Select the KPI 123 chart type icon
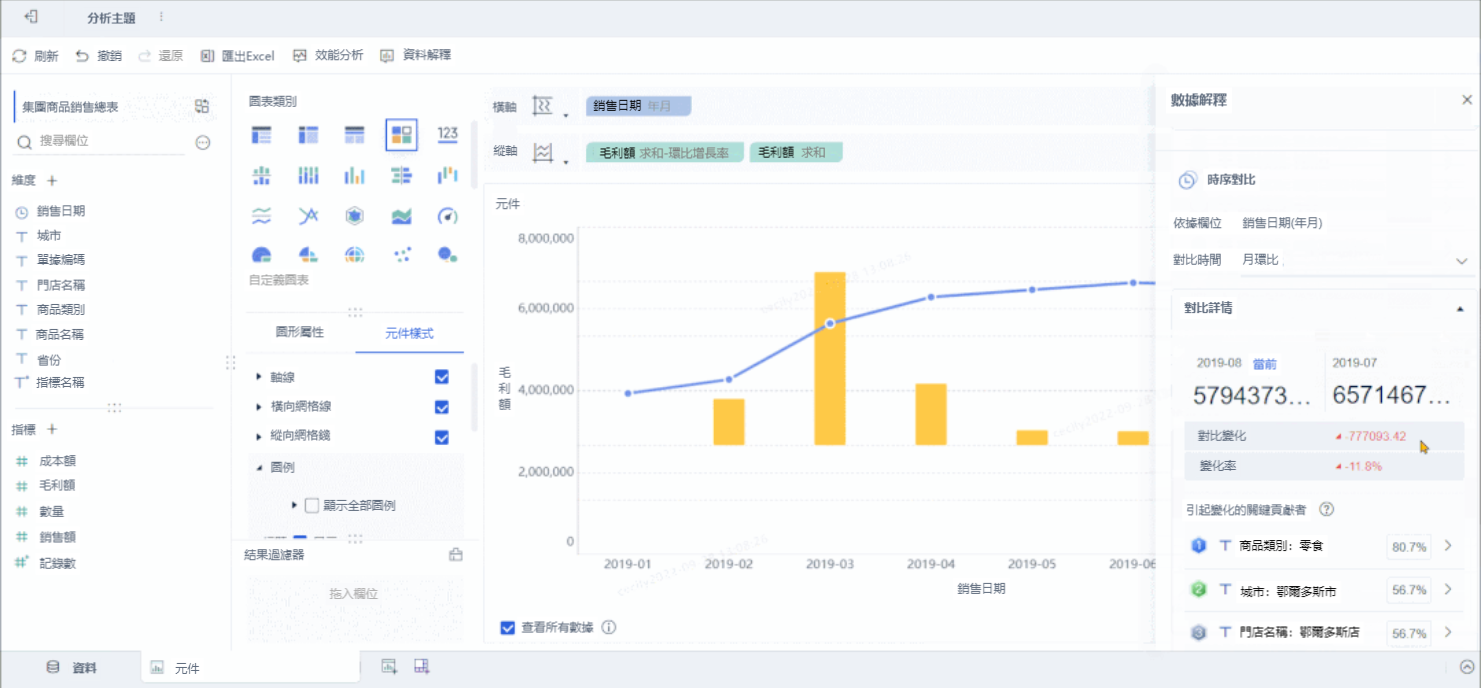Viewport: 1481px width, 688px height. [448, 134]
